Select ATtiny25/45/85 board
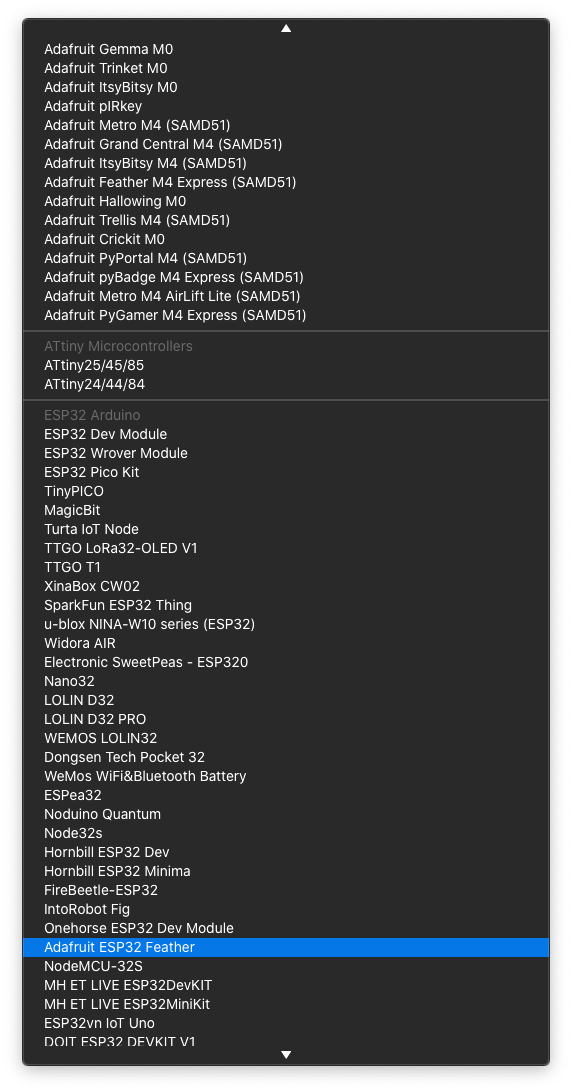 (286, 366)
